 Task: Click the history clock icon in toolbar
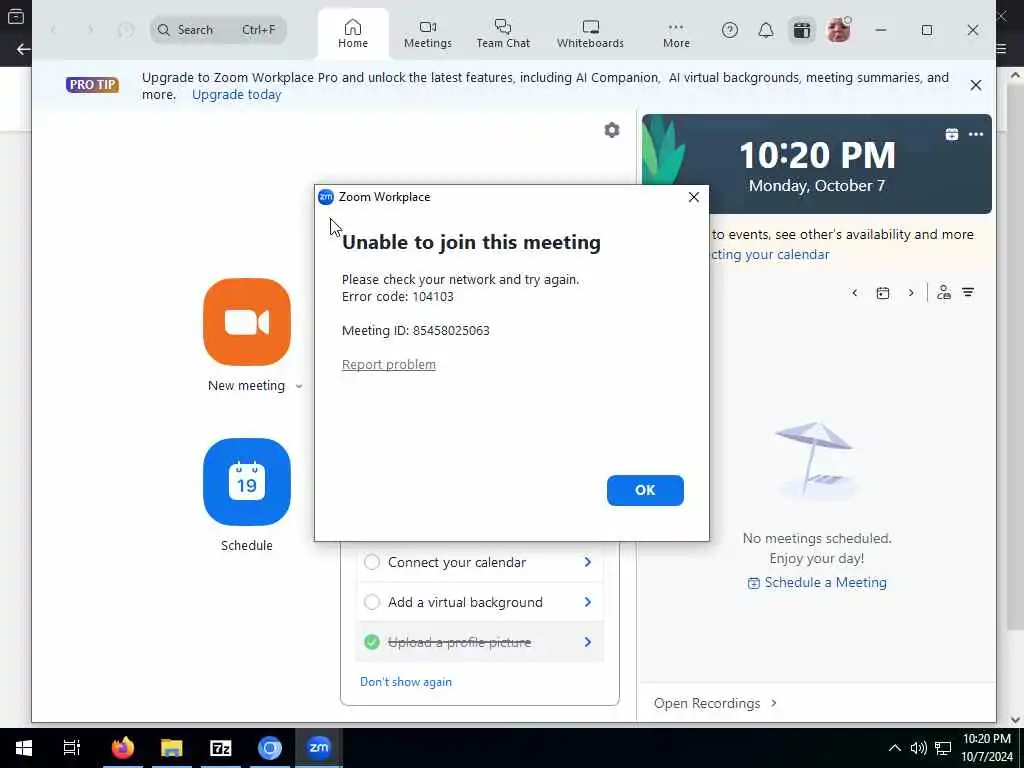[x=126, y=30]
